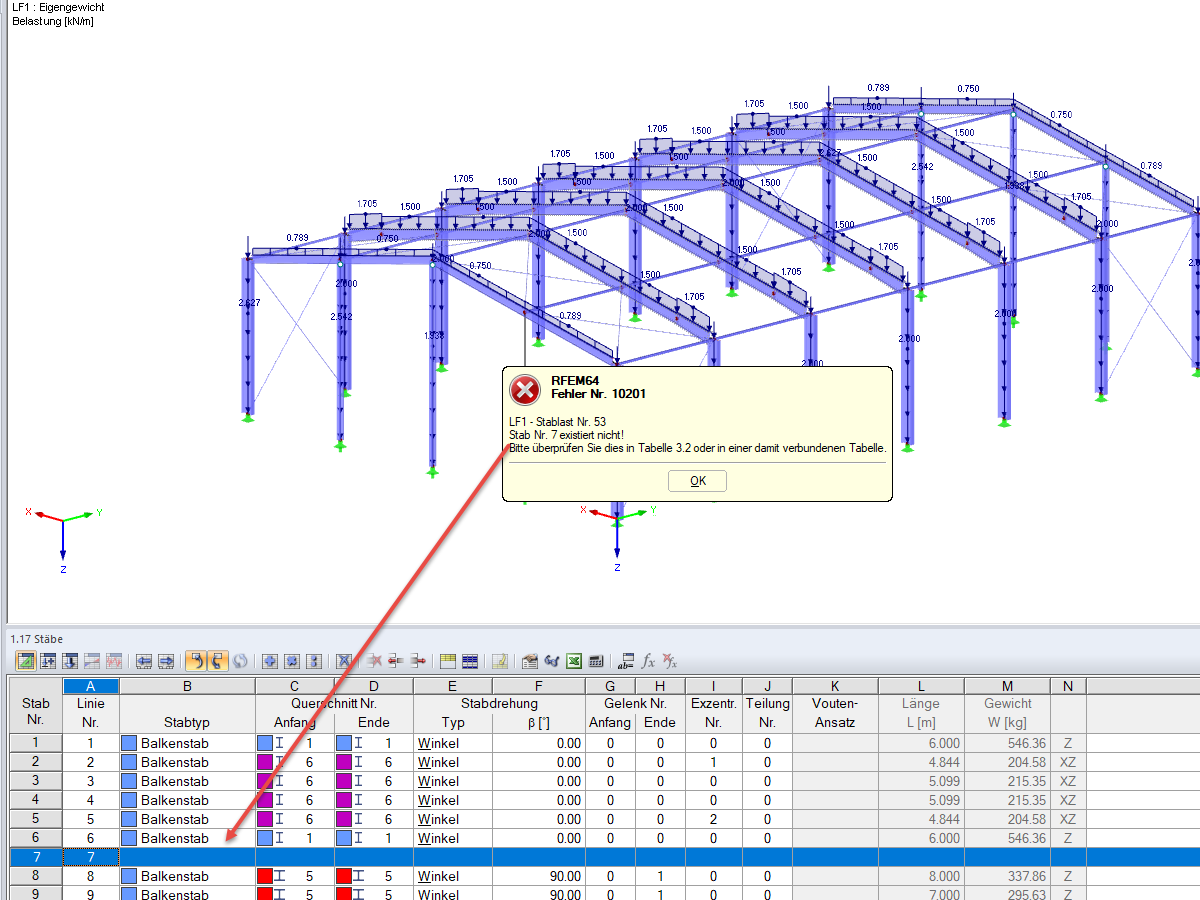Image resolution: width=1200 pixels, height=900 pixels.
Task: Click the first green table edit icon
Action: [25, 661]
